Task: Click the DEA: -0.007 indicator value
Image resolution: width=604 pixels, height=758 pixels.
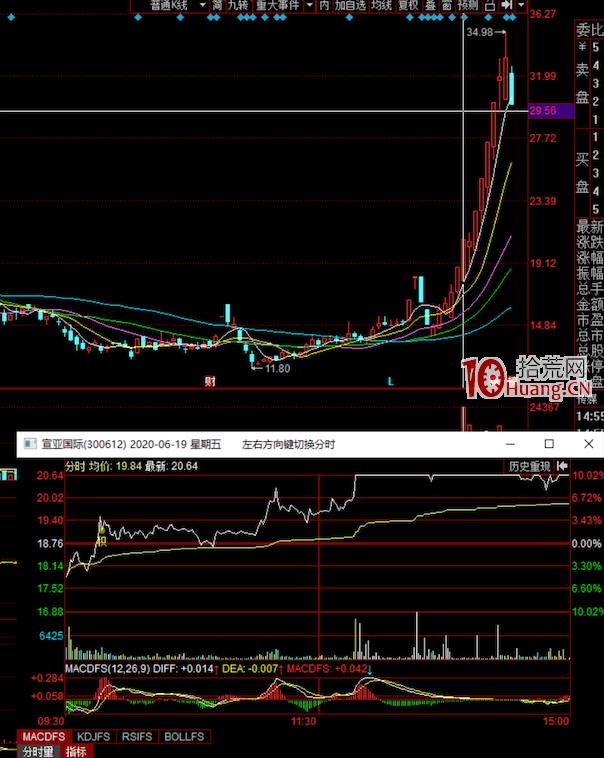Action: pyautogui.click(x=250, y=669)
